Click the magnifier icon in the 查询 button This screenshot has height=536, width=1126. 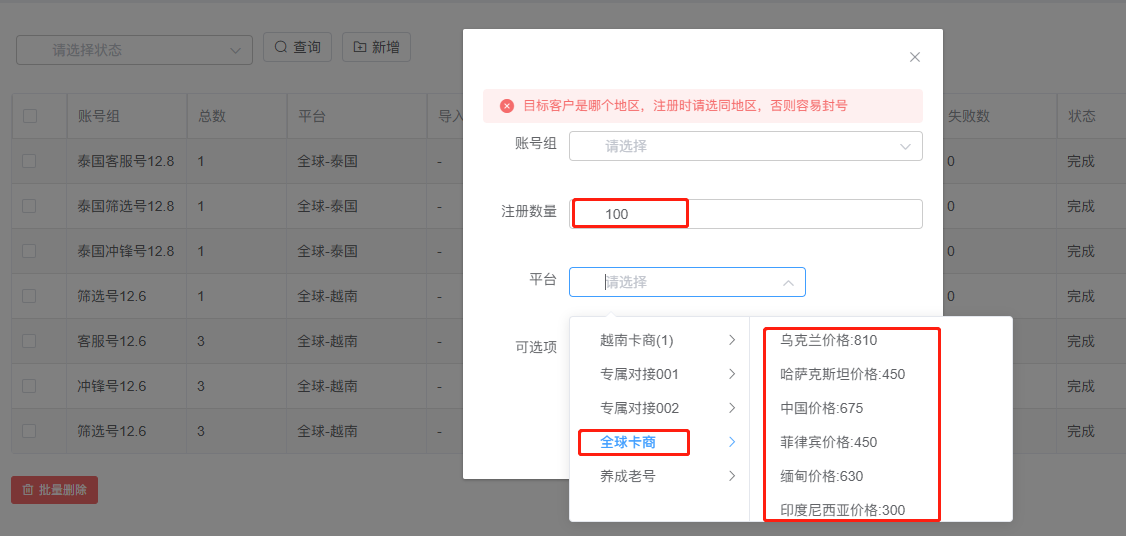pyautogui.click(x=281, y=47)
